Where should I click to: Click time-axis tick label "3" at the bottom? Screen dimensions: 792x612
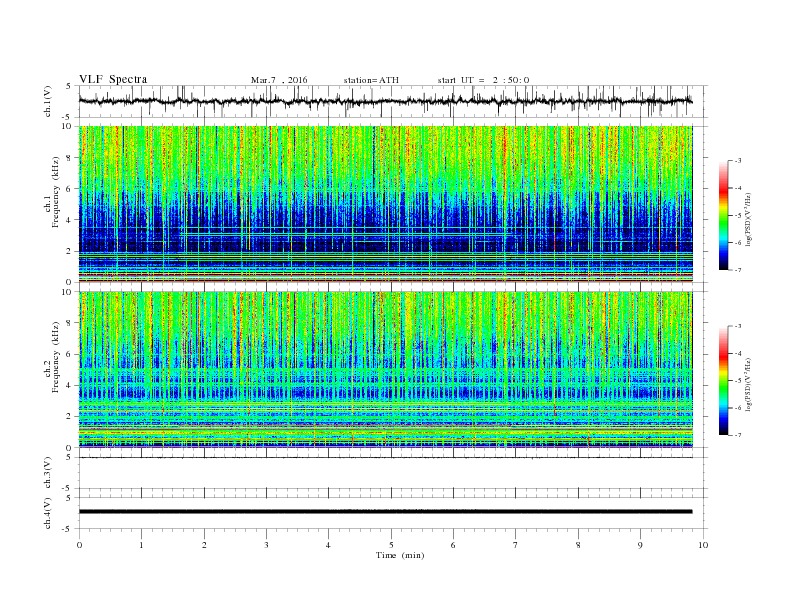266,545
